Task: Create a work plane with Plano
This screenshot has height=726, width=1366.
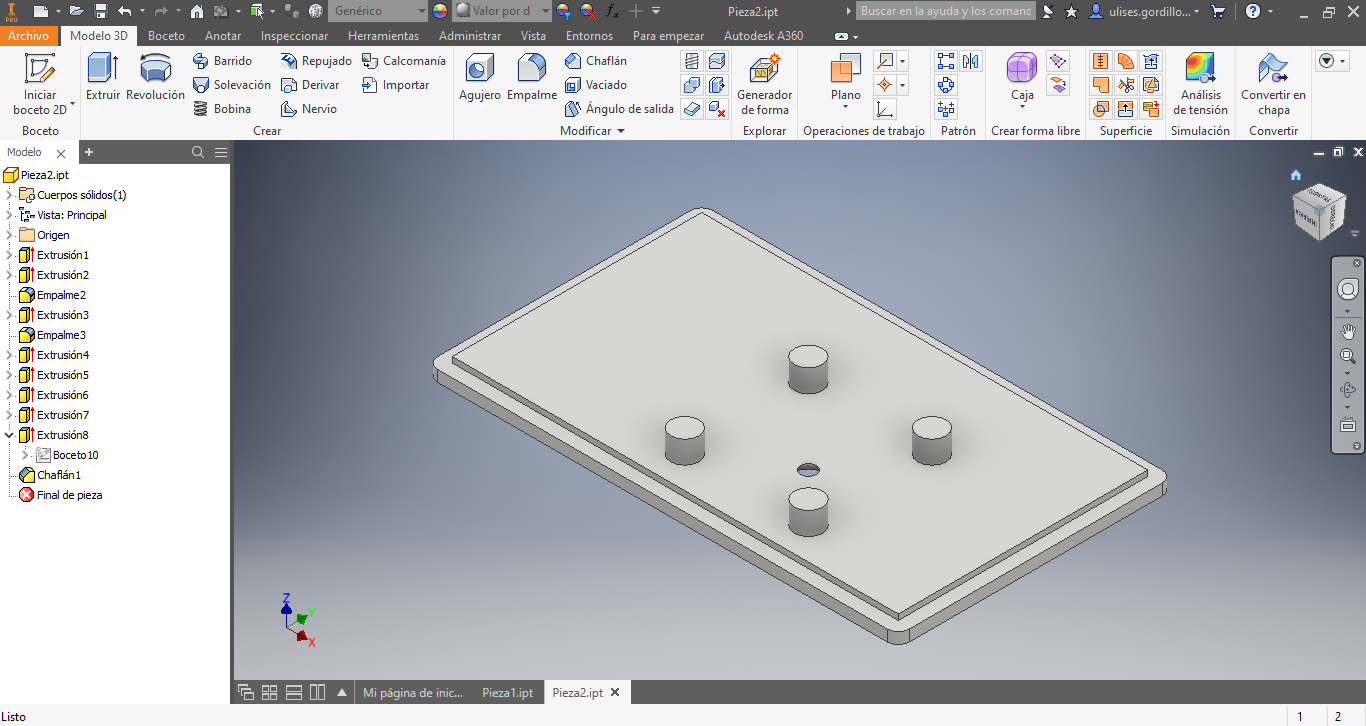Action: coord(846,80)
